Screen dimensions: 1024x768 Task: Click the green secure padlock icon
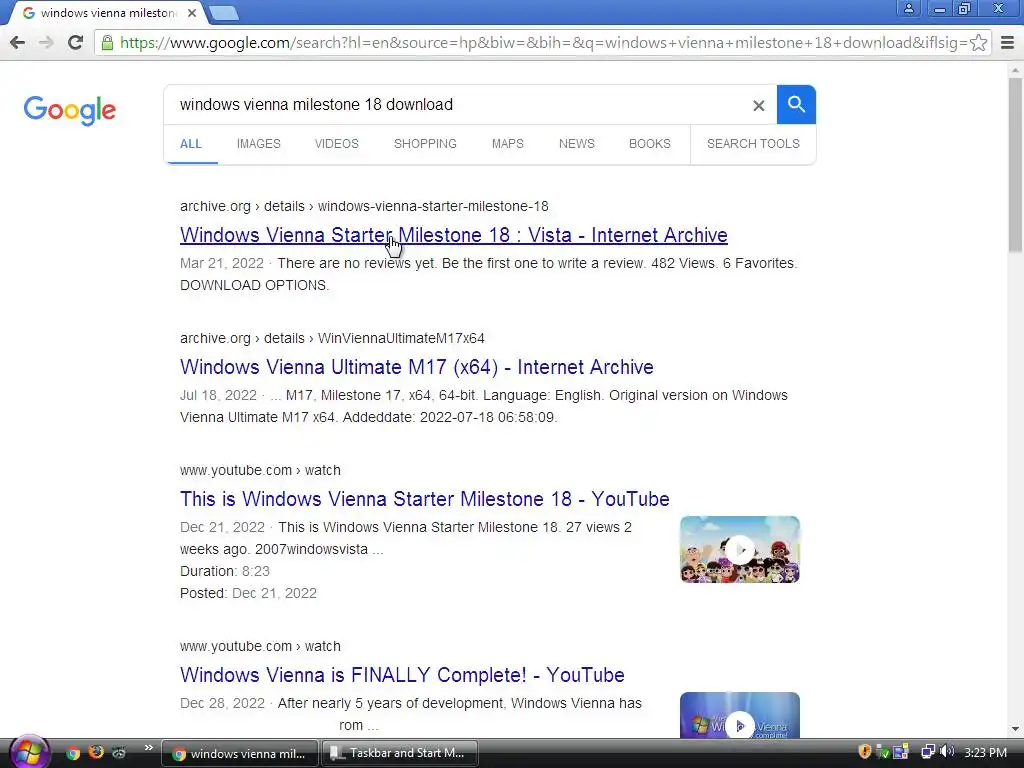click(107, 42)
